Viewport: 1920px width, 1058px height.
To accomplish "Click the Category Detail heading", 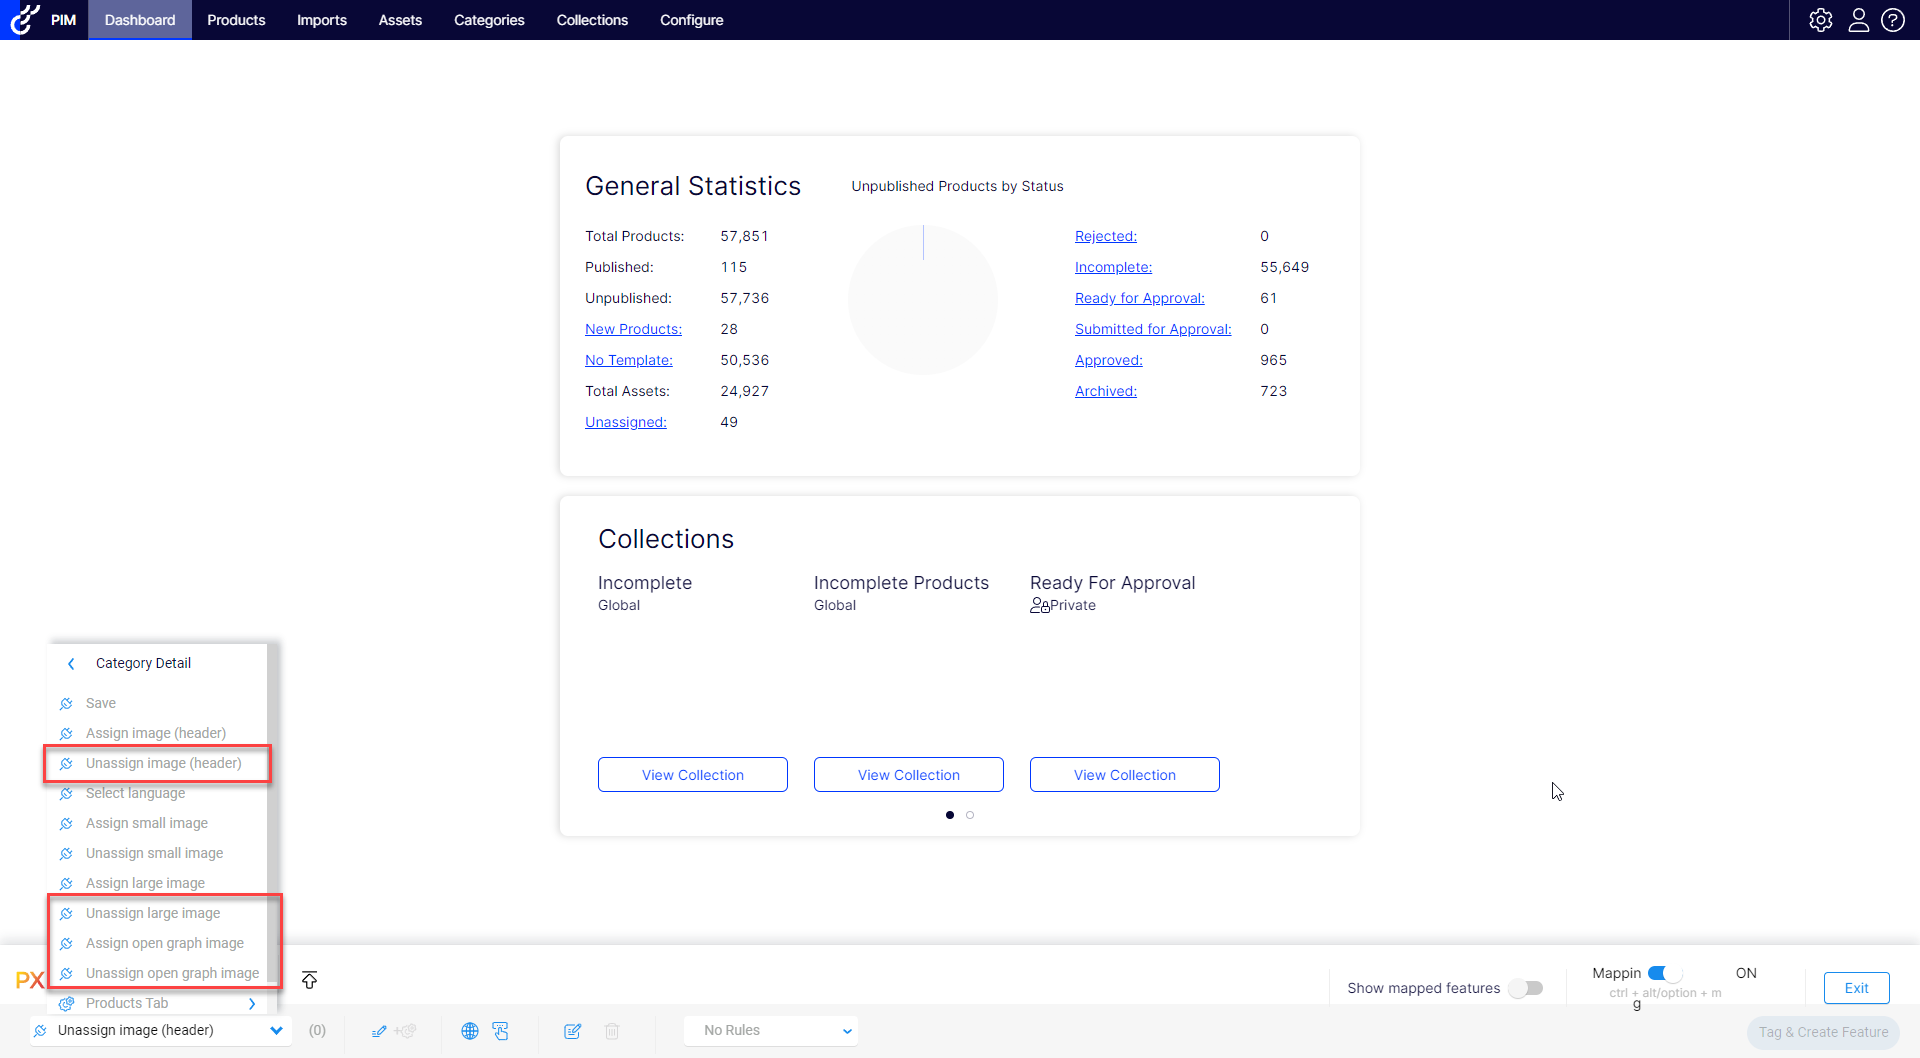I will [143, 664].
